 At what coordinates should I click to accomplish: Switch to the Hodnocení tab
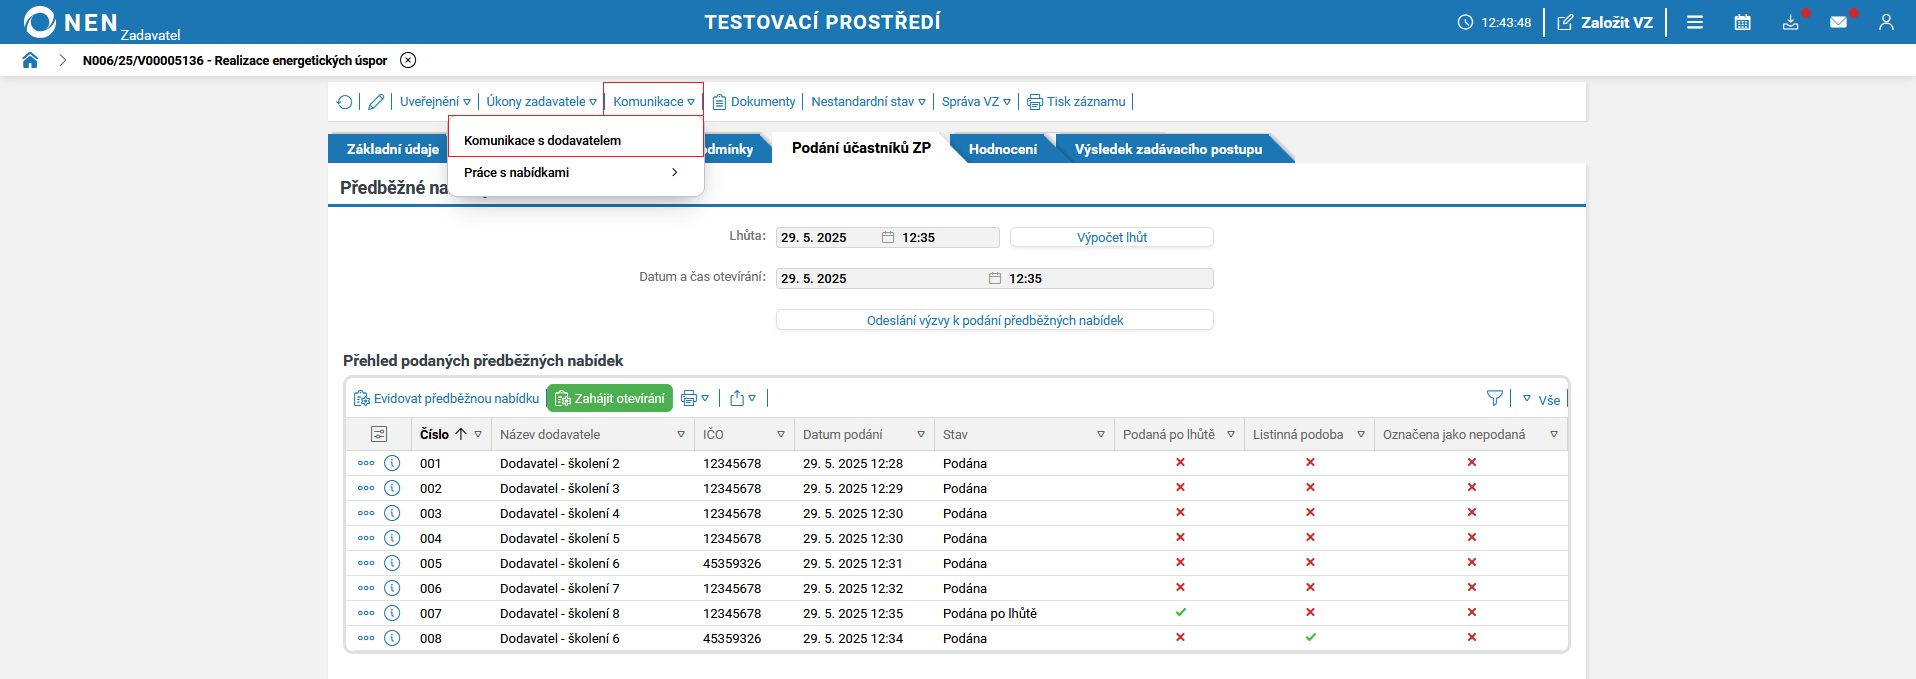point(1002,149)
